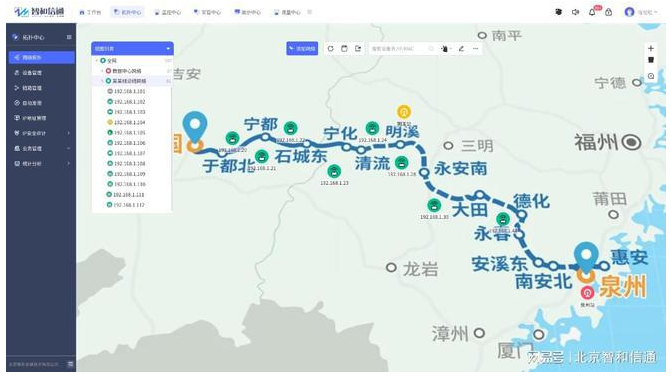Open the three-dot more options in the toolbar
Viewport: 671px width, 377px height.
coord(475,49)
